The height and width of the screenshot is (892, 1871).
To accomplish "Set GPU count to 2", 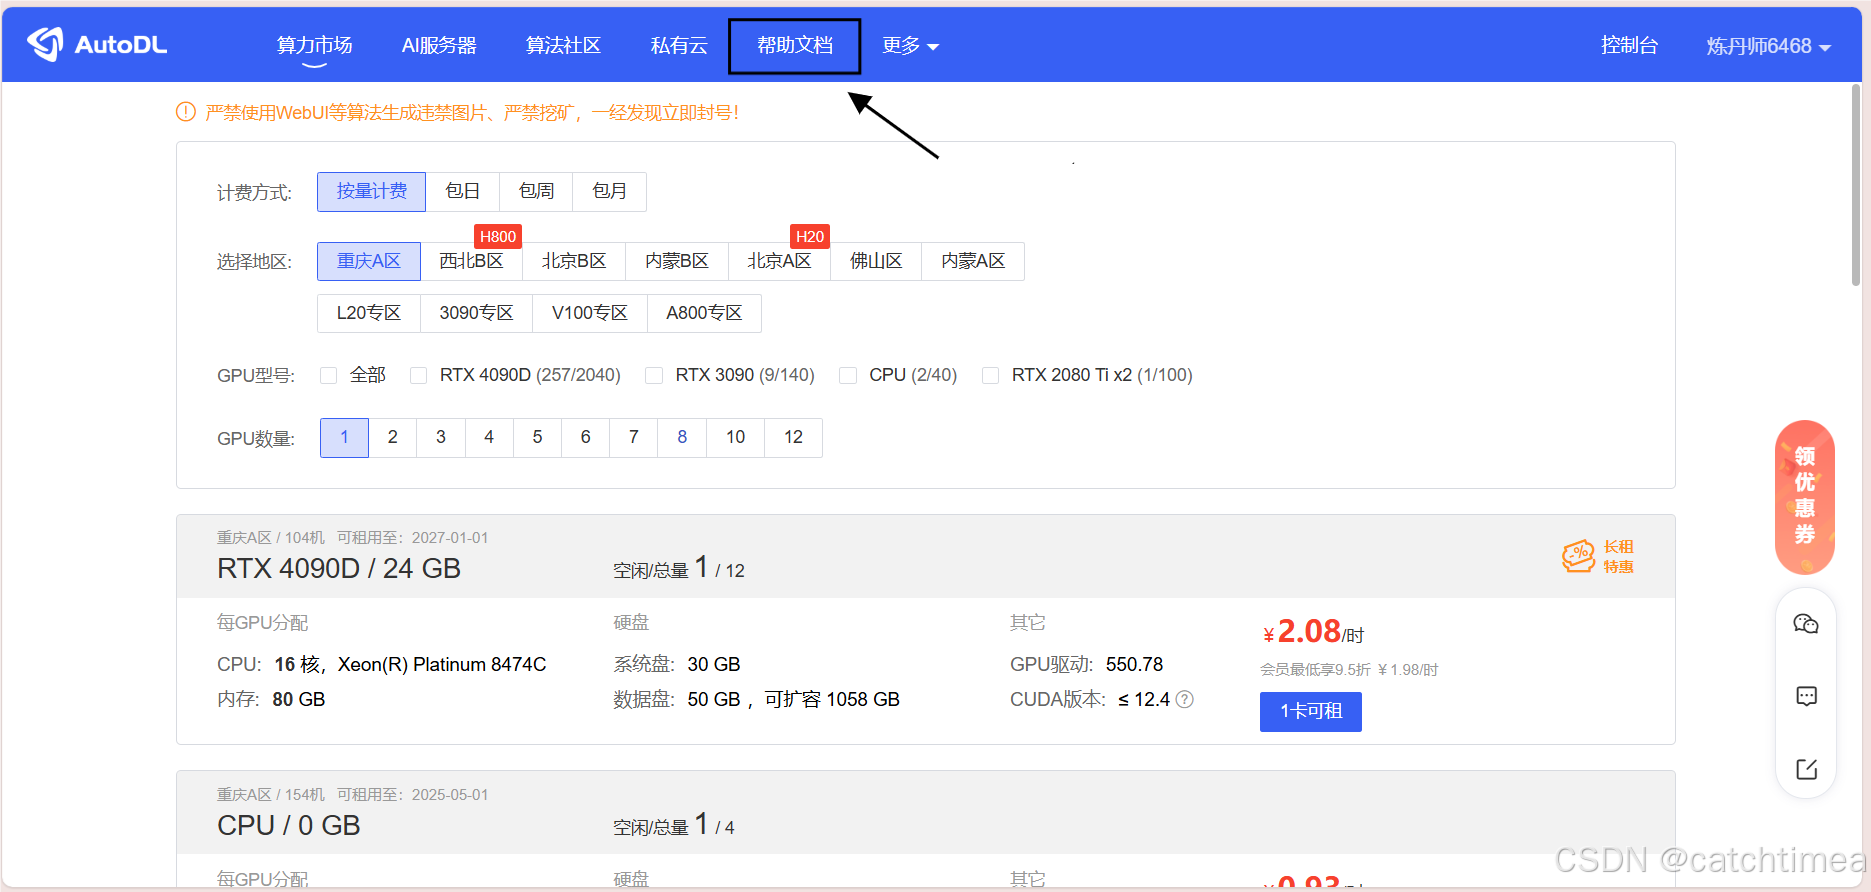I will tap(393, 438).
